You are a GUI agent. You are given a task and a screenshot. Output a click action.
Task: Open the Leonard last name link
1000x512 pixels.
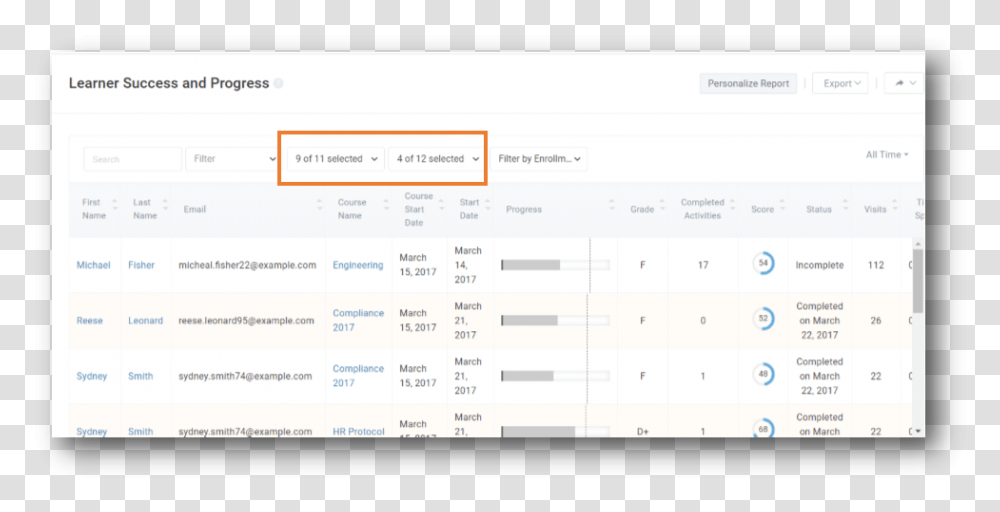pos(145,321)
